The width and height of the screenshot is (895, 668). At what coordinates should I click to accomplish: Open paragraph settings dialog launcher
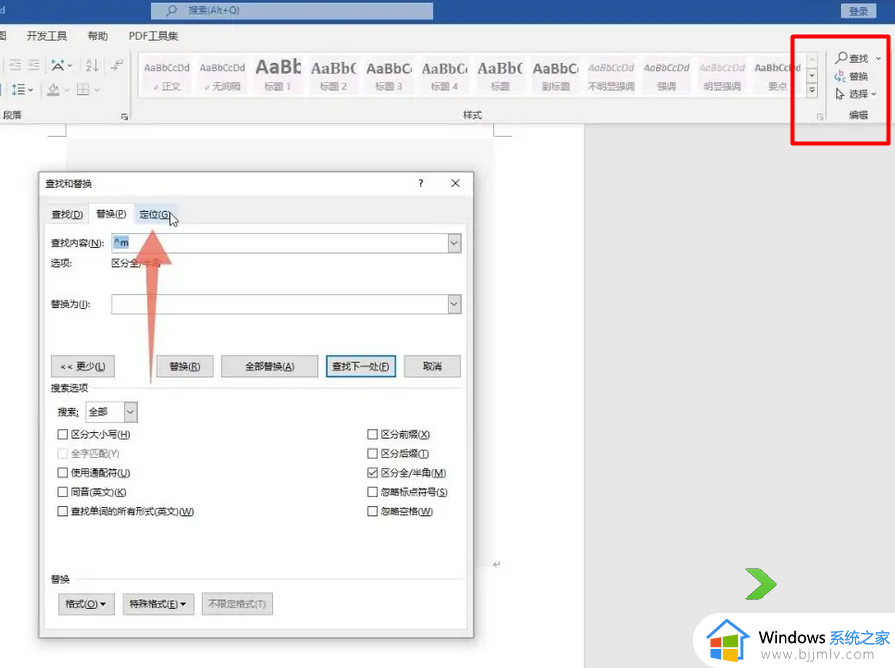[124, 116]
